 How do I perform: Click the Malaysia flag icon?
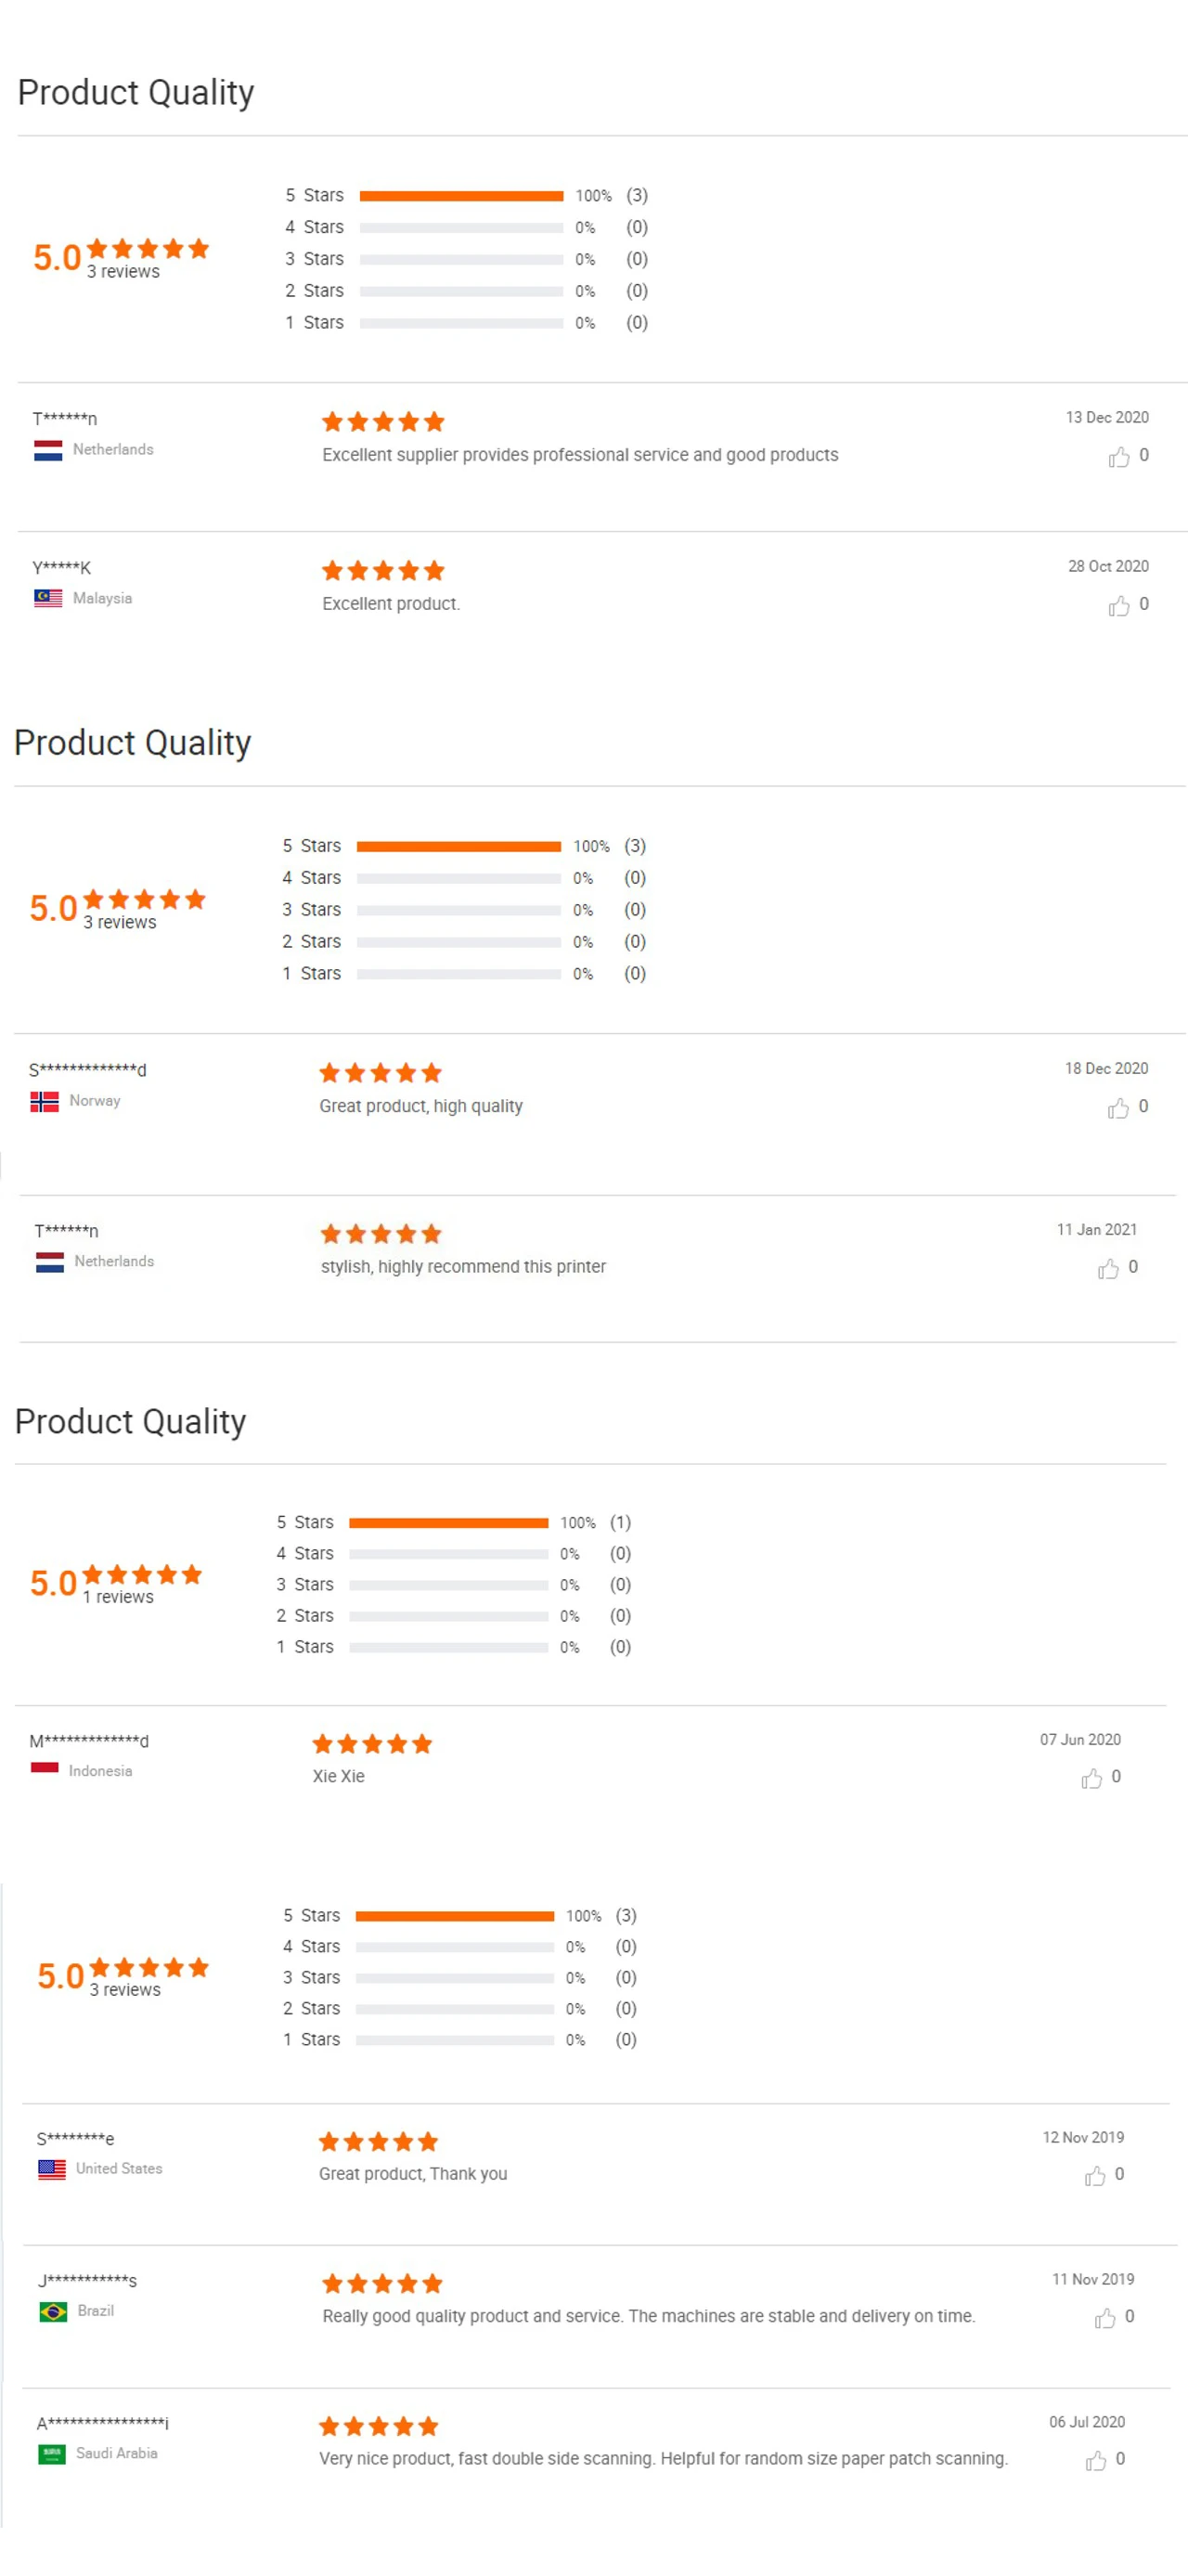click(48, 598)
